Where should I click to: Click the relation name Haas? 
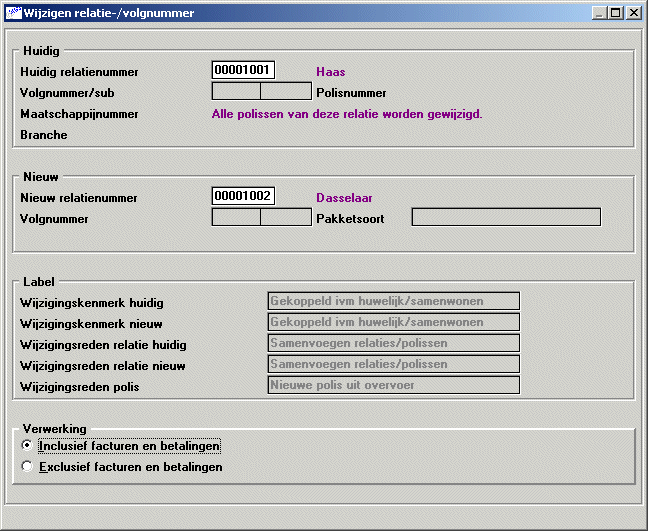[x=330, y=72]
